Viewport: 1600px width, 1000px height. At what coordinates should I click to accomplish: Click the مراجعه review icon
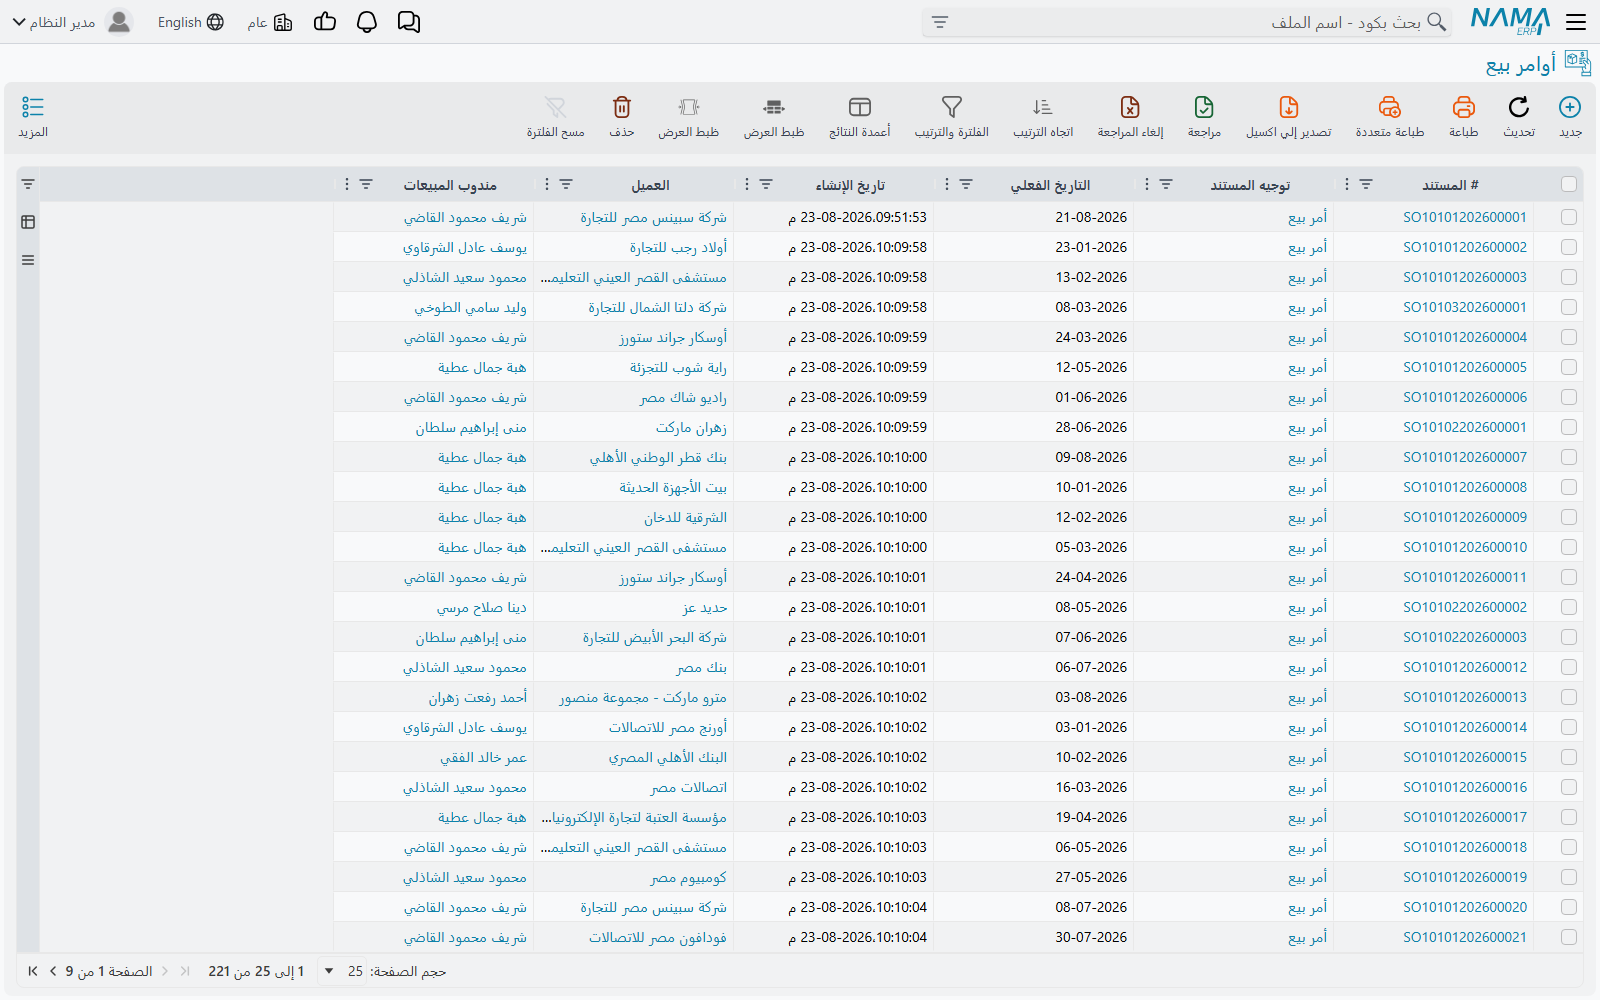tap(1204, 116)
